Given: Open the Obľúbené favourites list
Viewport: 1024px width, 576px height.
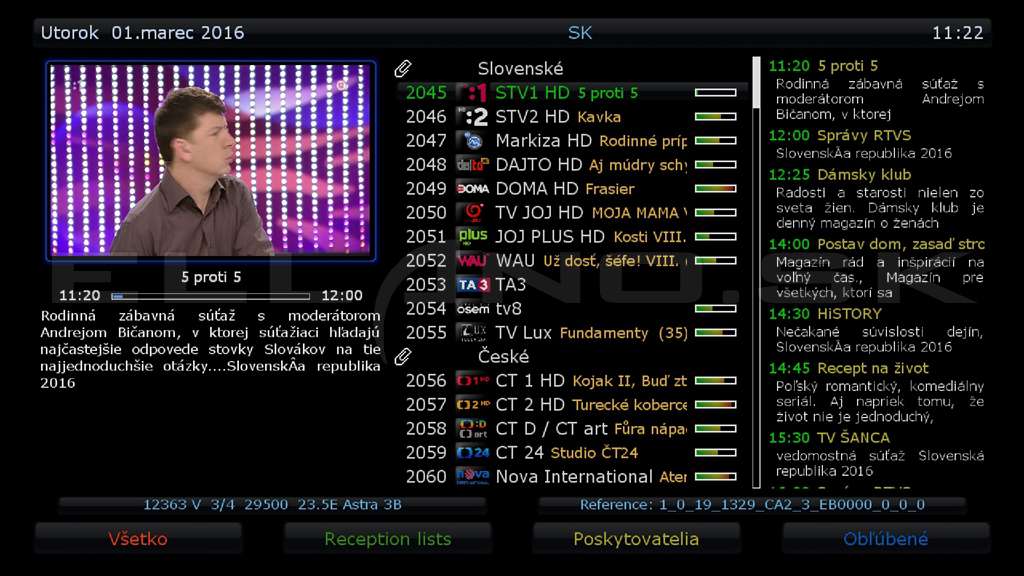Looking at the screenshot, I should coord(886,539).
